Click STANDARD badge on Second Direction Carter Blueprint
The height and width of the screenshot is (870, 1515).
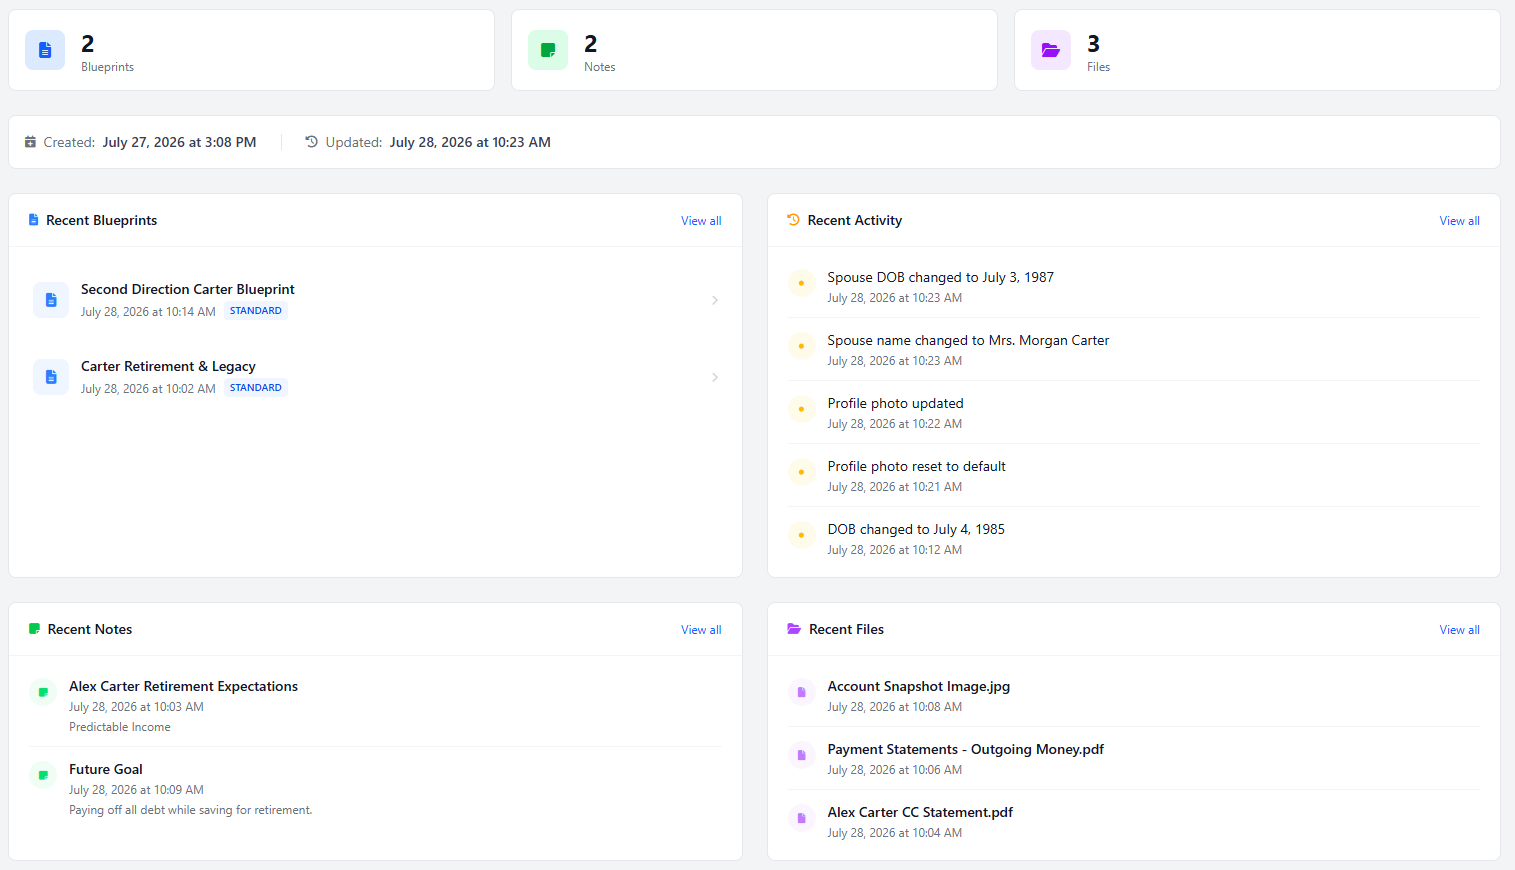256,311
